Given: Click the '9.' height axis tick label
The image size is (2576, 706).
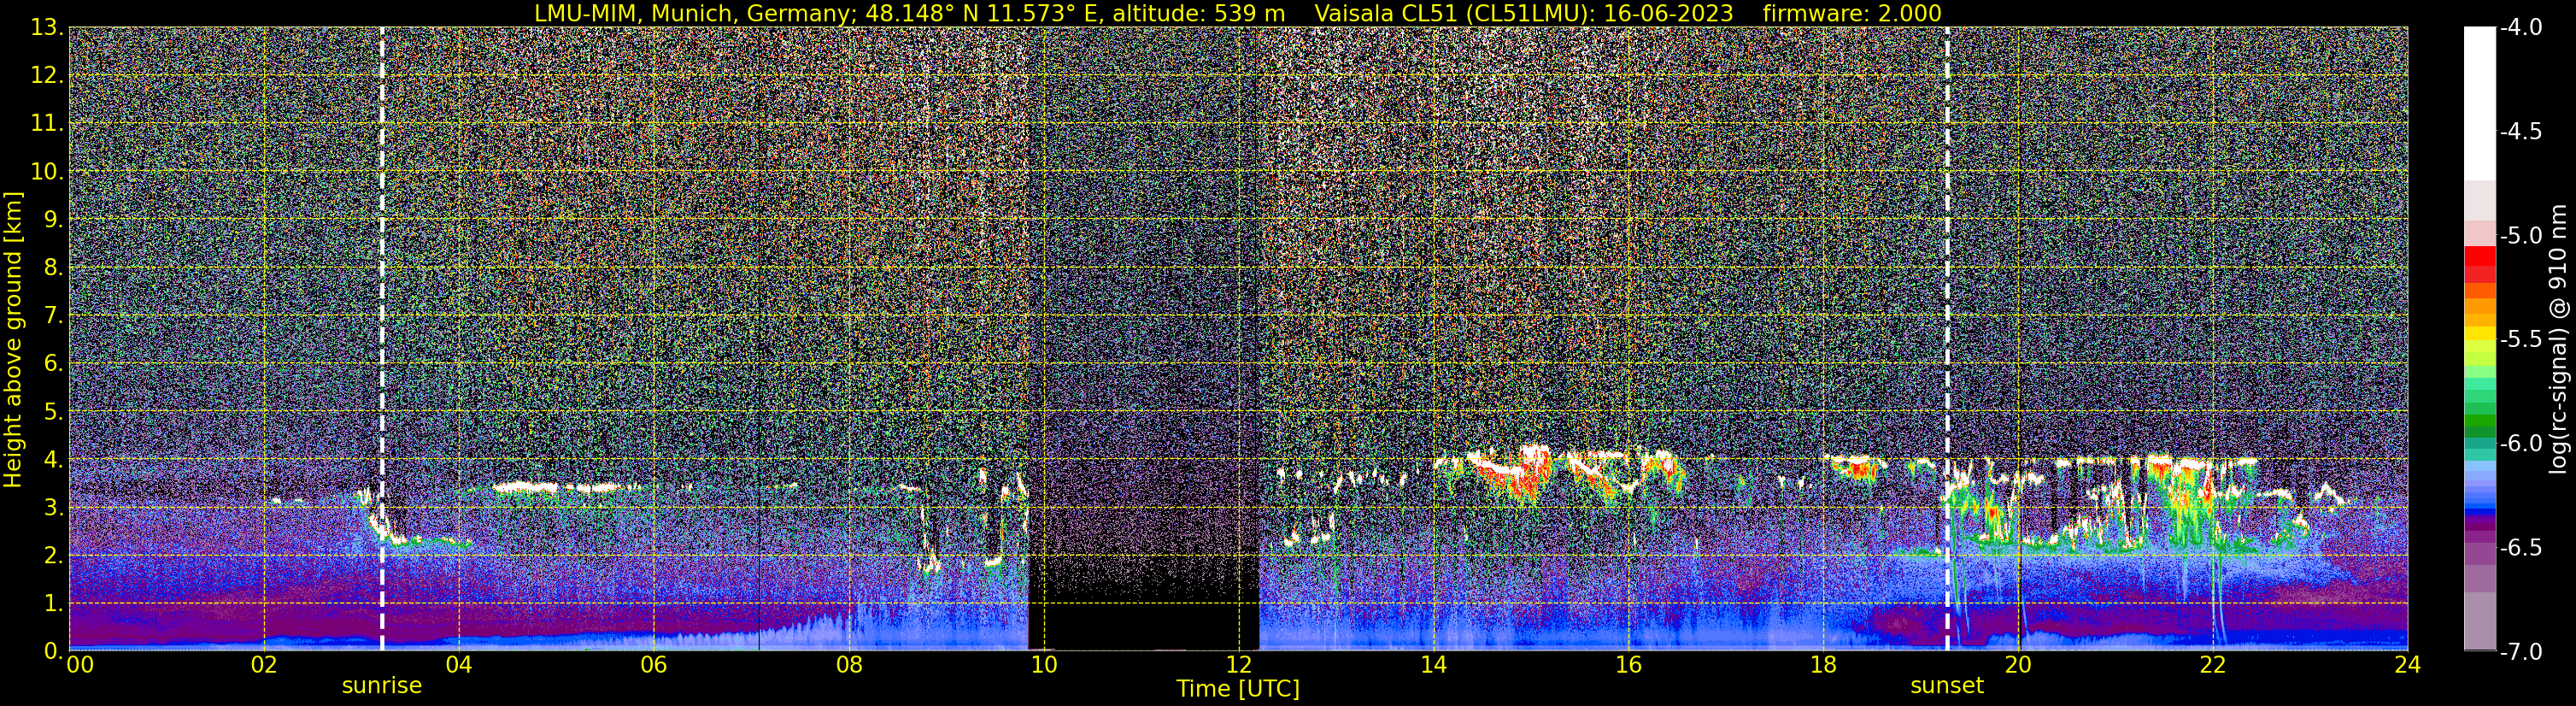Looking at the screenshot, I should point(54,219).
